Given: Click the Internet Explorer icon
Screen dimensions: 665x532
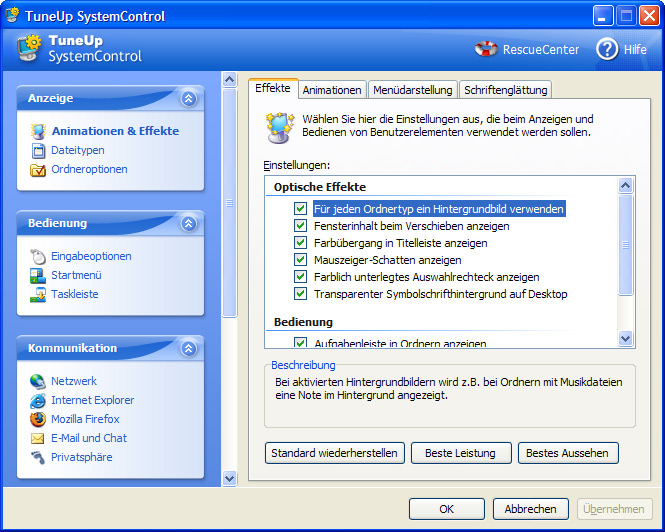Looking at the screenshot, I should [38, 400].
